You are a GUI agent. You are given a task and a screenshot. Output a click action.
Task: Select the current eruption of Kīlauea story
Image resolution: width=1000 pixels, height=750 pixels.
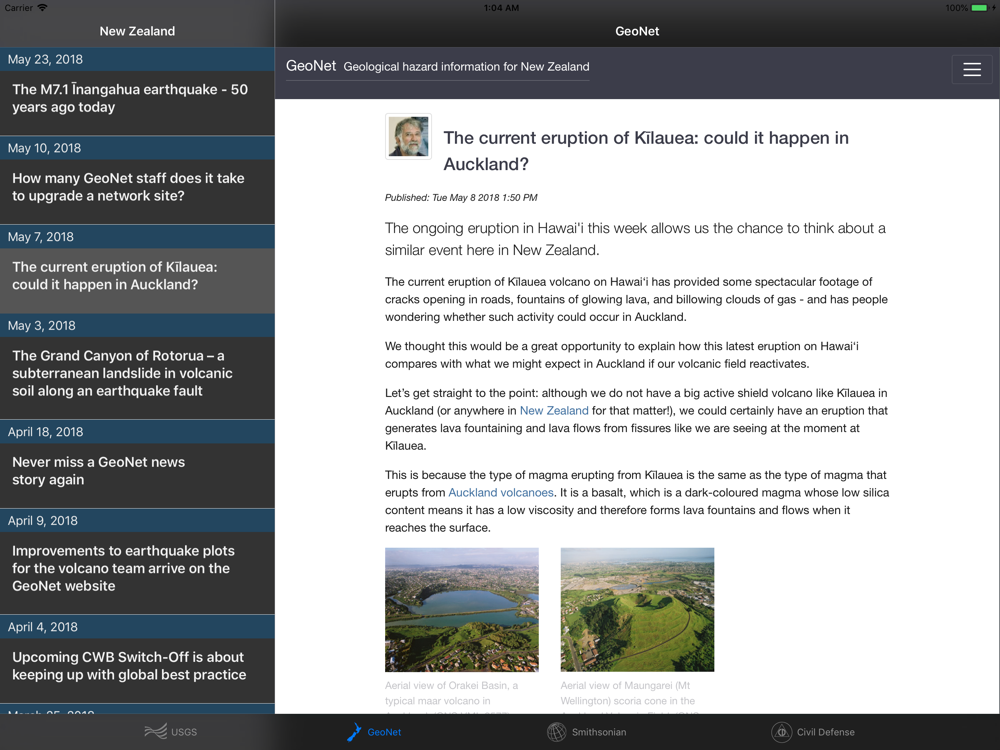pyautogui.click(x=137, y=280)
